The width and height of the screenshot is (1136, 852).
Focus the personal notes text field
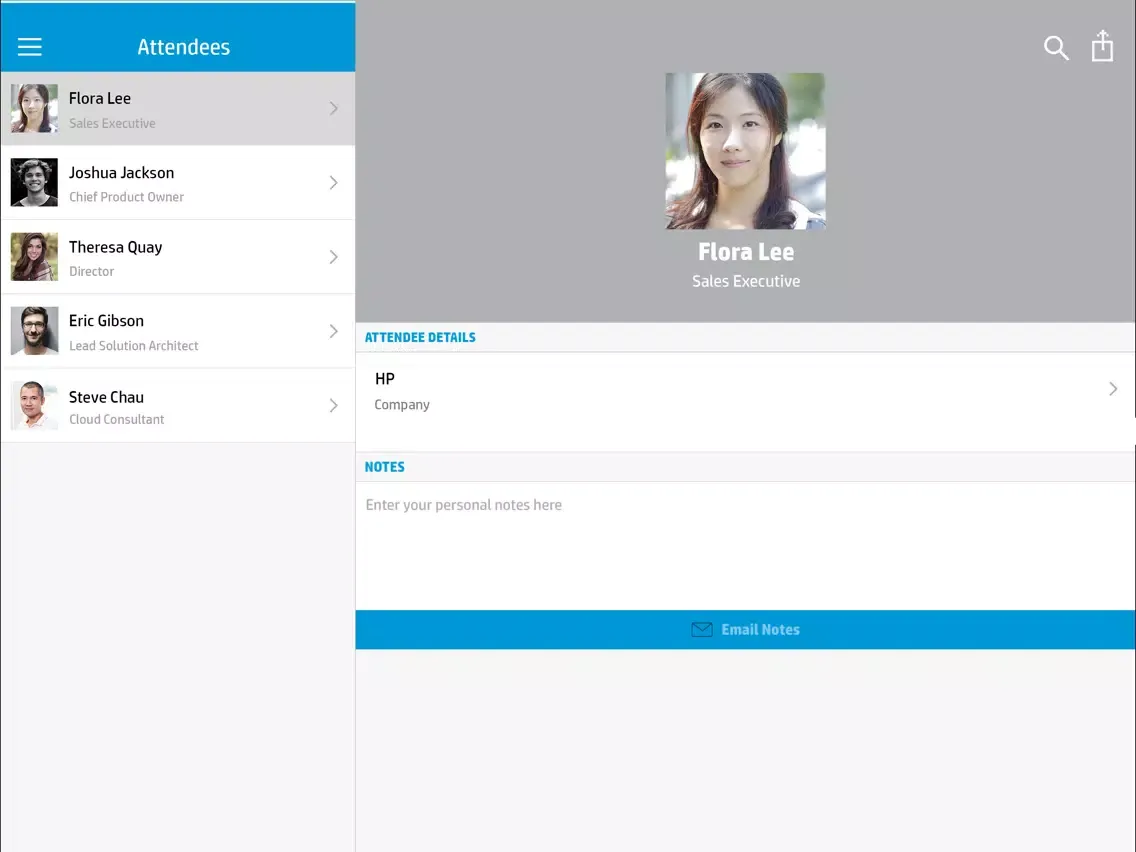point(746,546)
